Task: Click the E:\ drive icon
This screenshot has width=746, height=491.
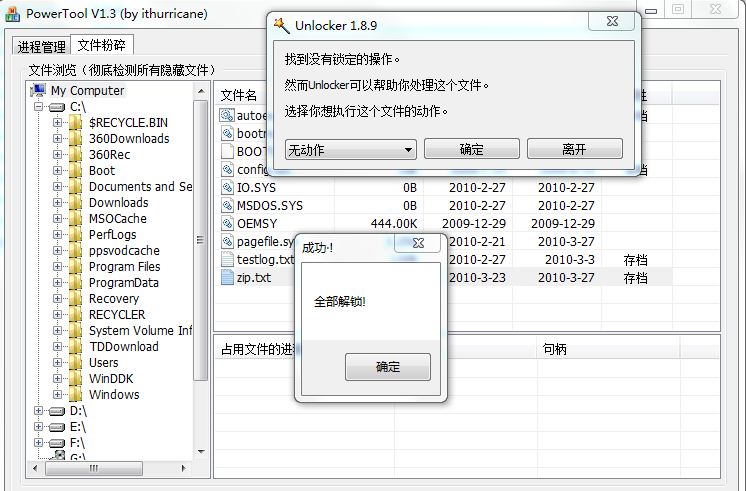Action: click(57, 427)
